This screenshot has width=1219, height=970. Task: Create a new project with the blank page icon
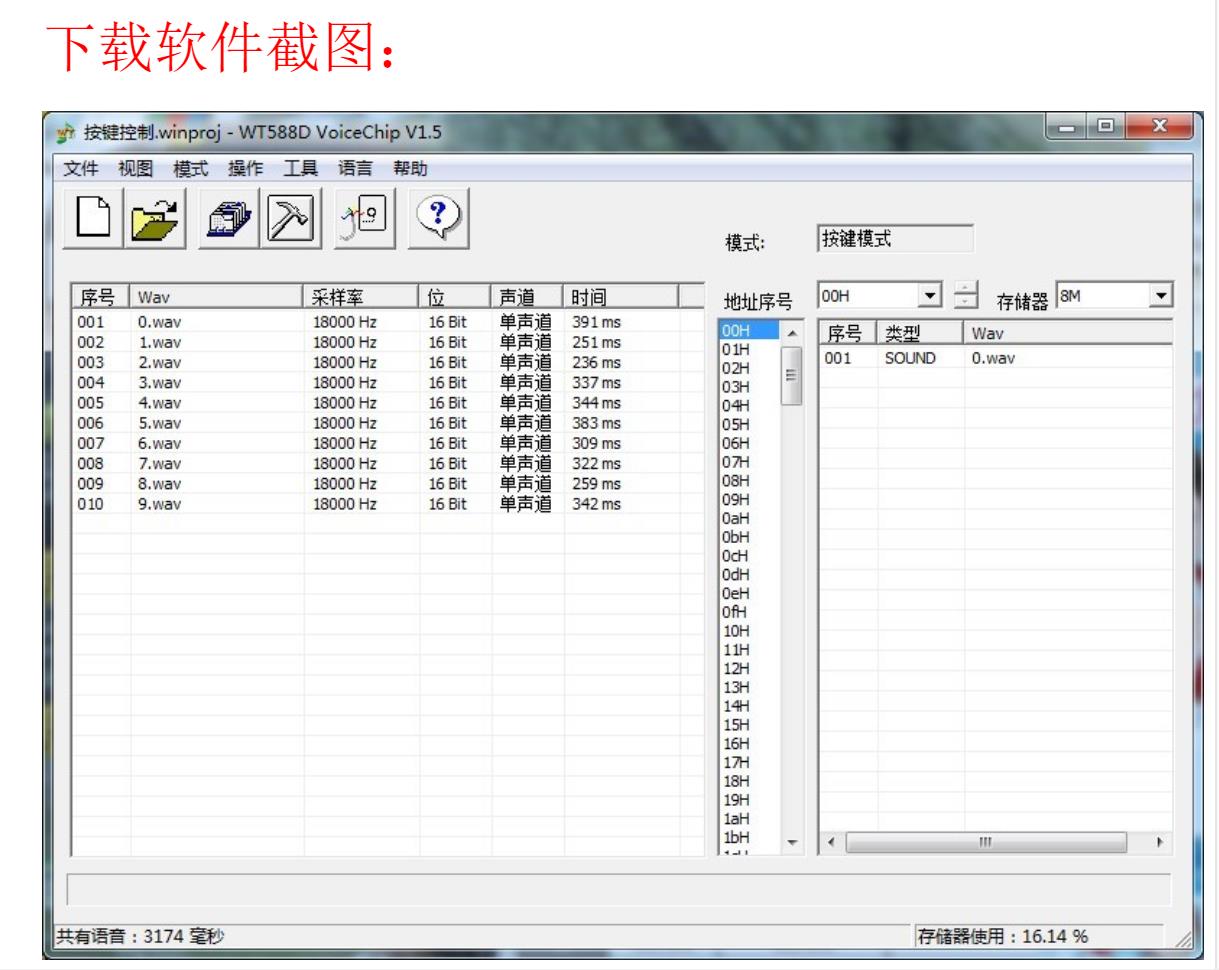pyautogui.click(x=93, y=219)
